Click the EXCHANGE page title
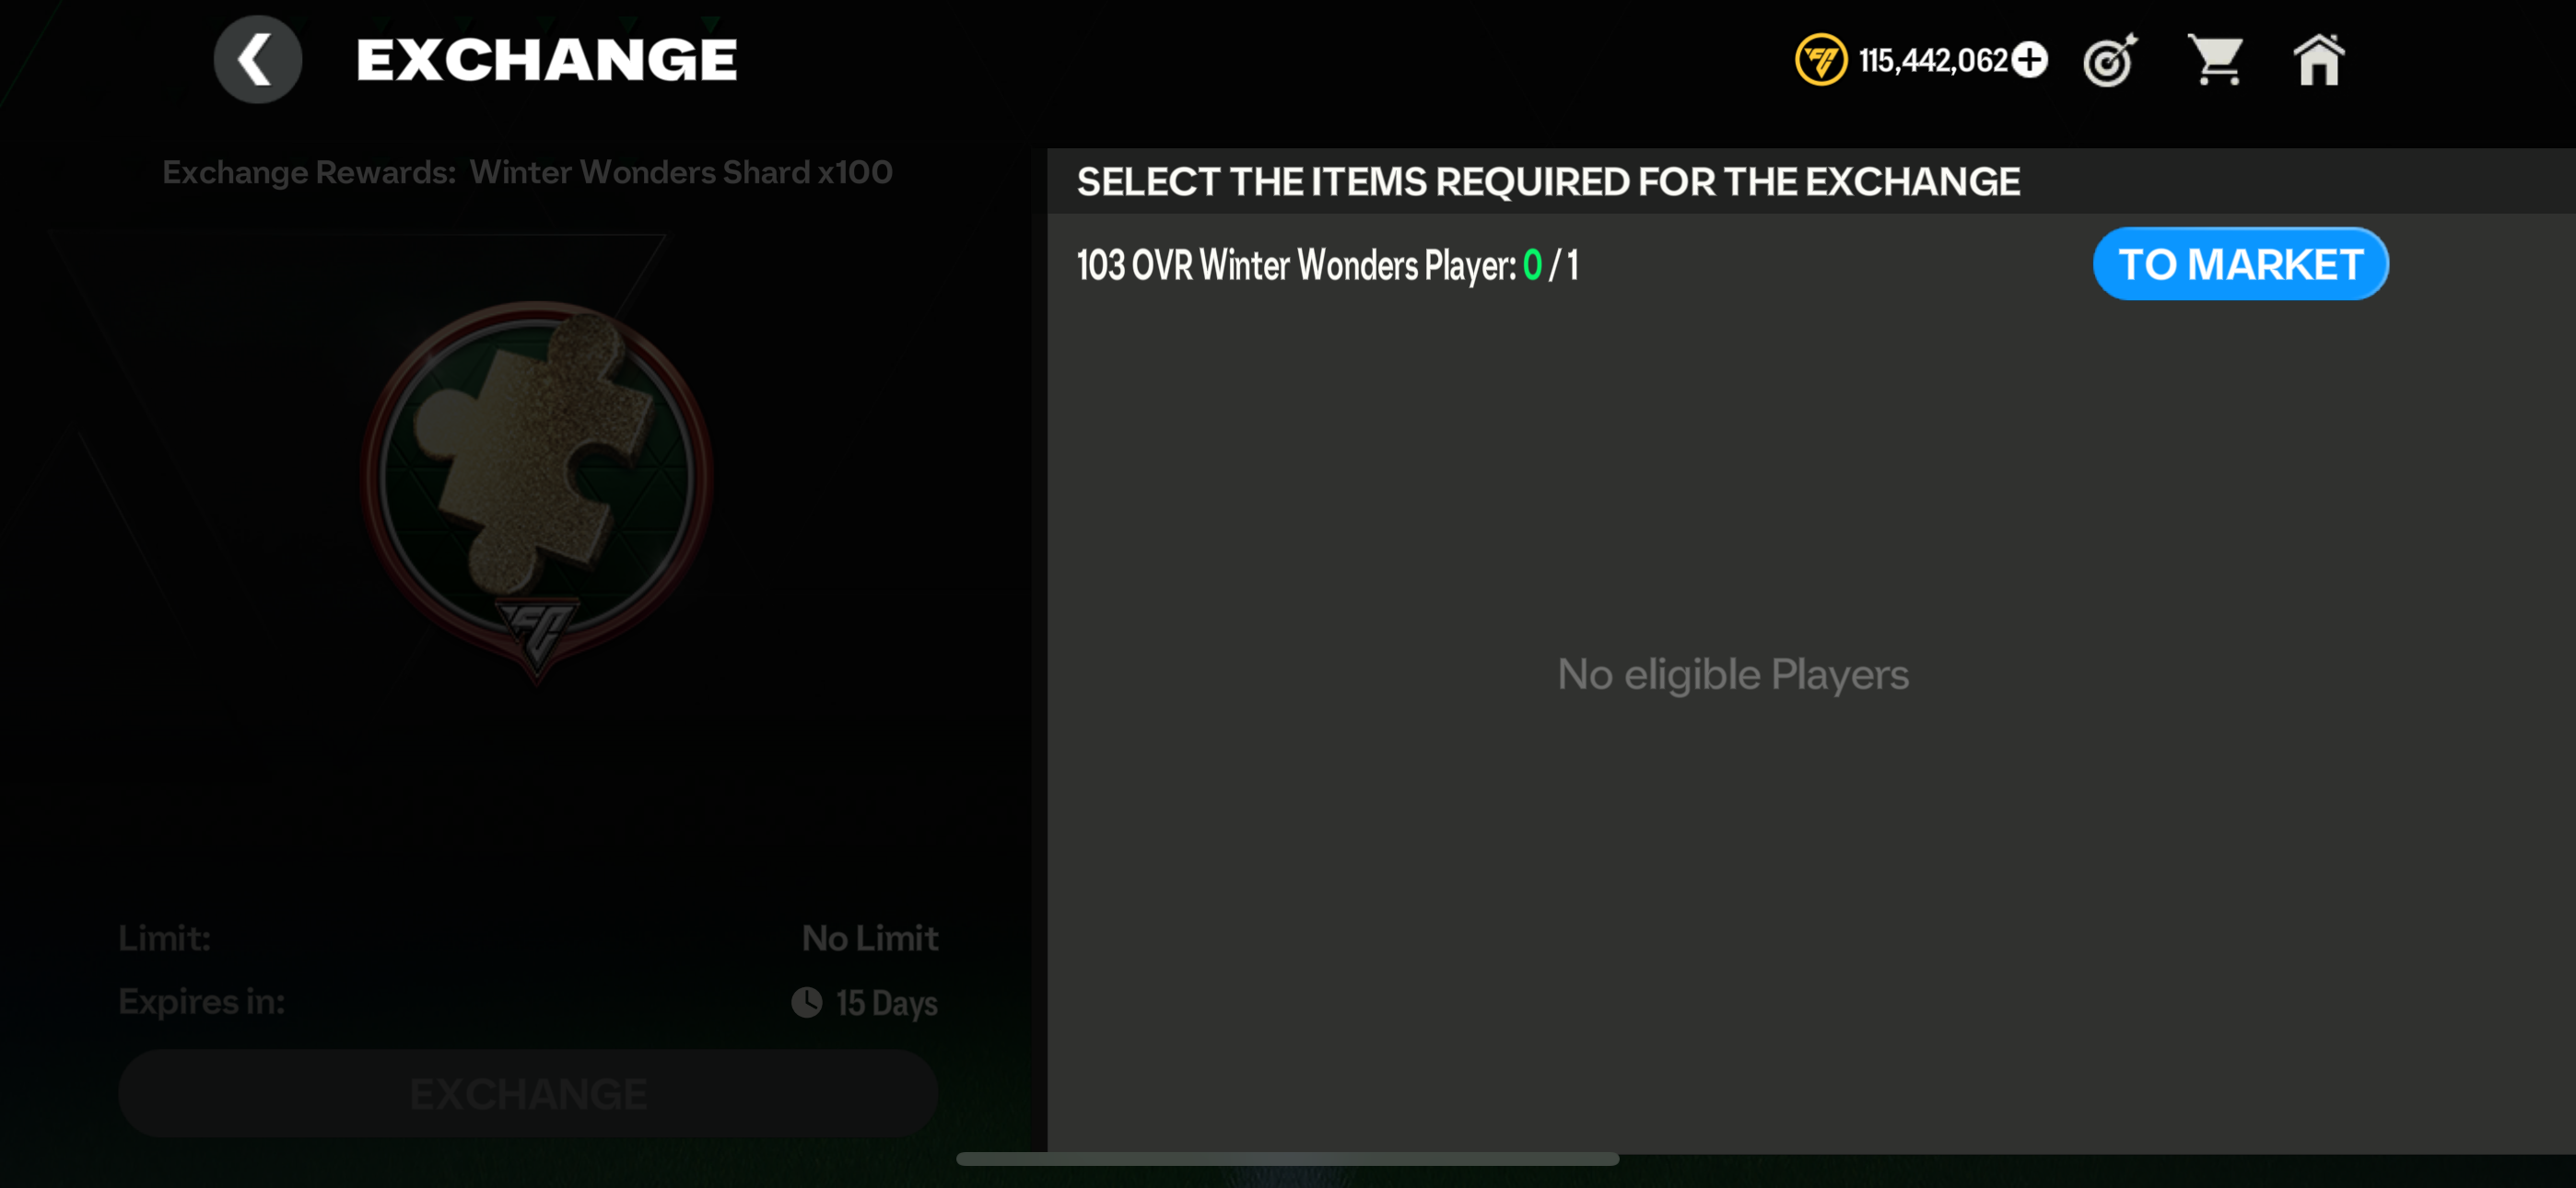The height and width of the screenshot is (1188, 2576). (x=546, y=60)
